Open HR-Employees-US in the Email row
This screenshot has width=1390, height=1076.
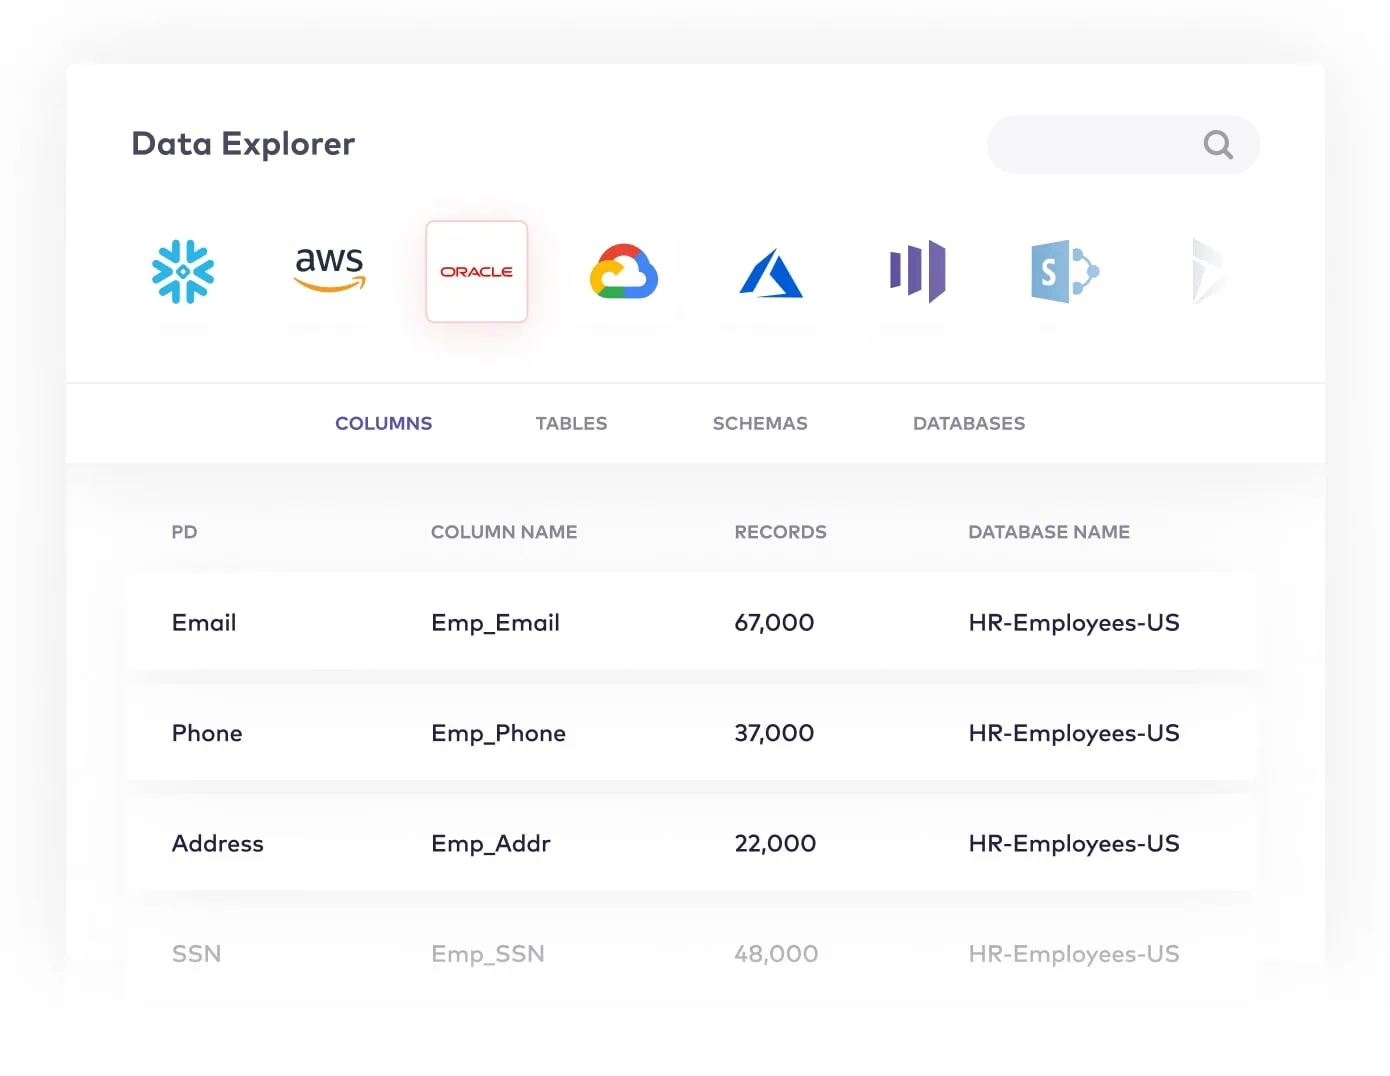1074,623
